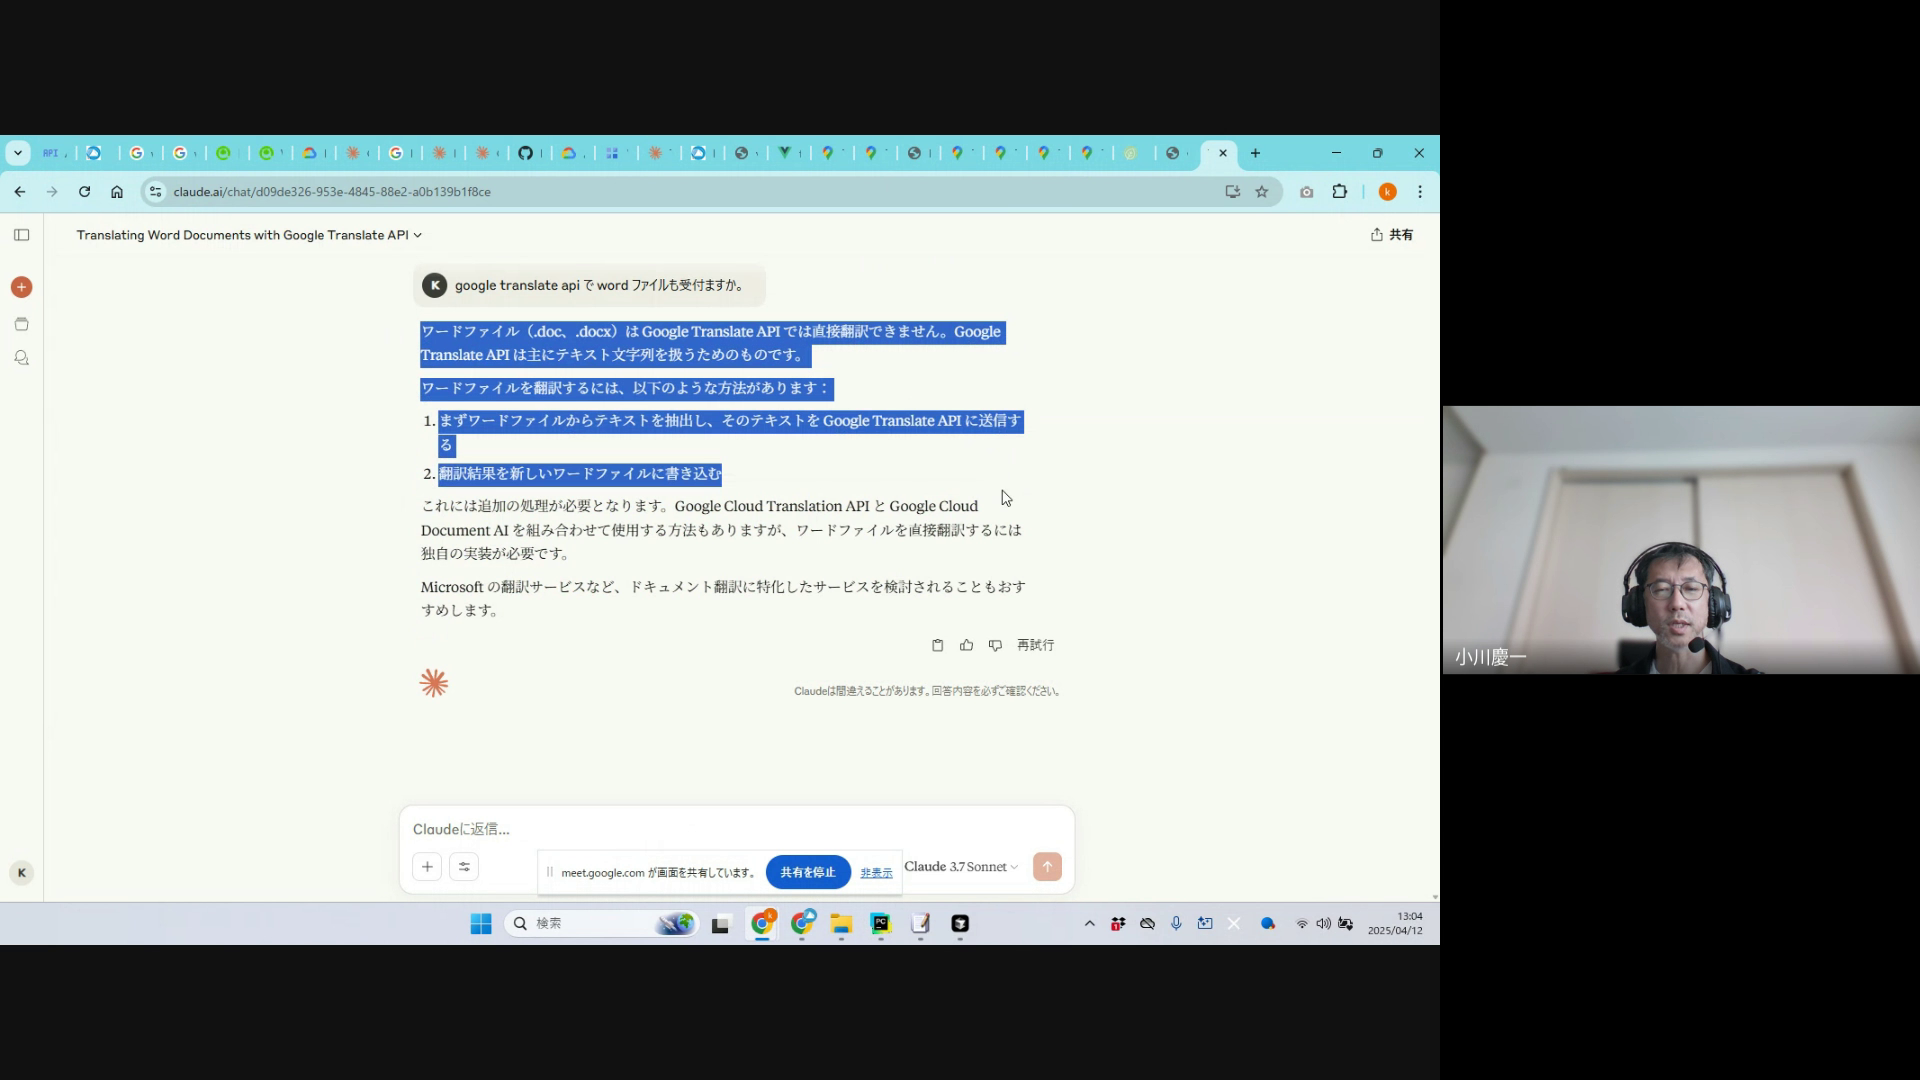Open the search and tools settings icon
The image size is (1920, 1080).
click(x=464, y=867)
